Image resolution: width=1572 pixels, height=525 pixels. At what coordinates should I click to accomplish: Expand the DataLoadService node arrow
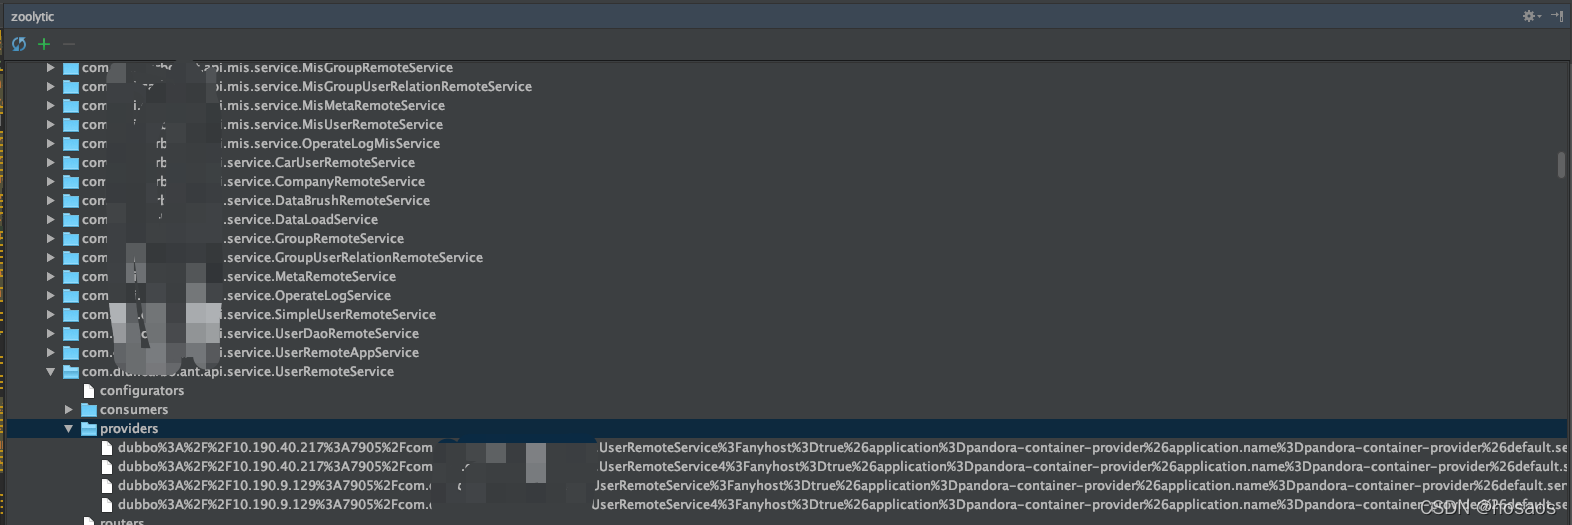point(51,220)
